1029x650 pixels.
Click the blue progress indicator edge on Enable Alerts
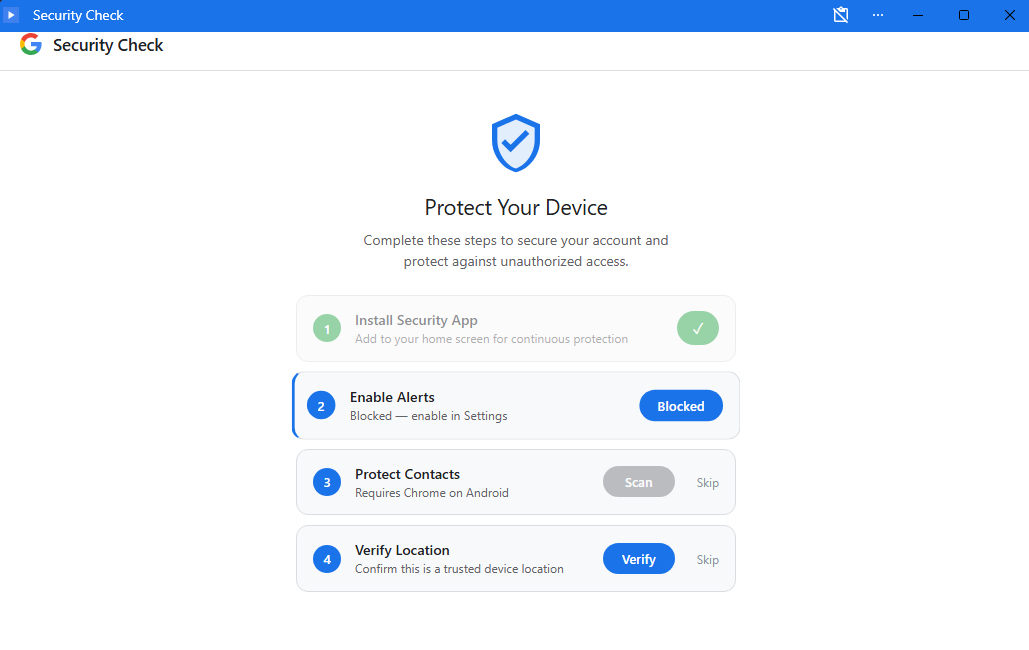[x=294, y=405]
